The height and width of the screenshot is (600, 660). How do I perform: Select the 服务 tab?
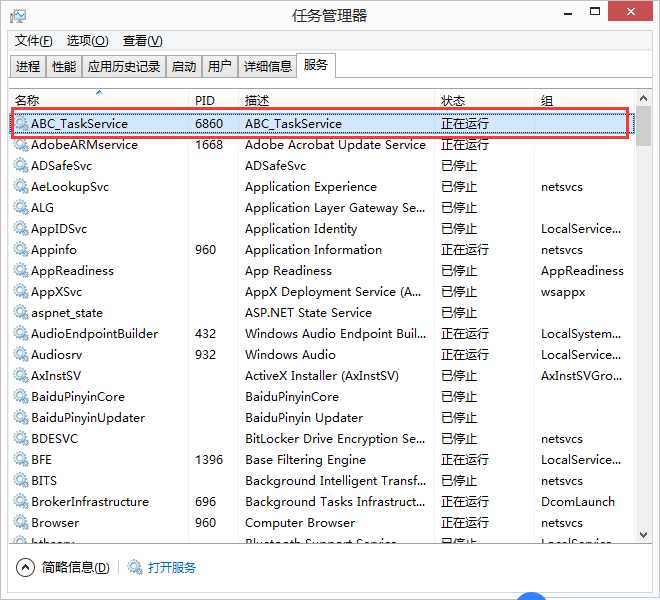click(316, 65)
